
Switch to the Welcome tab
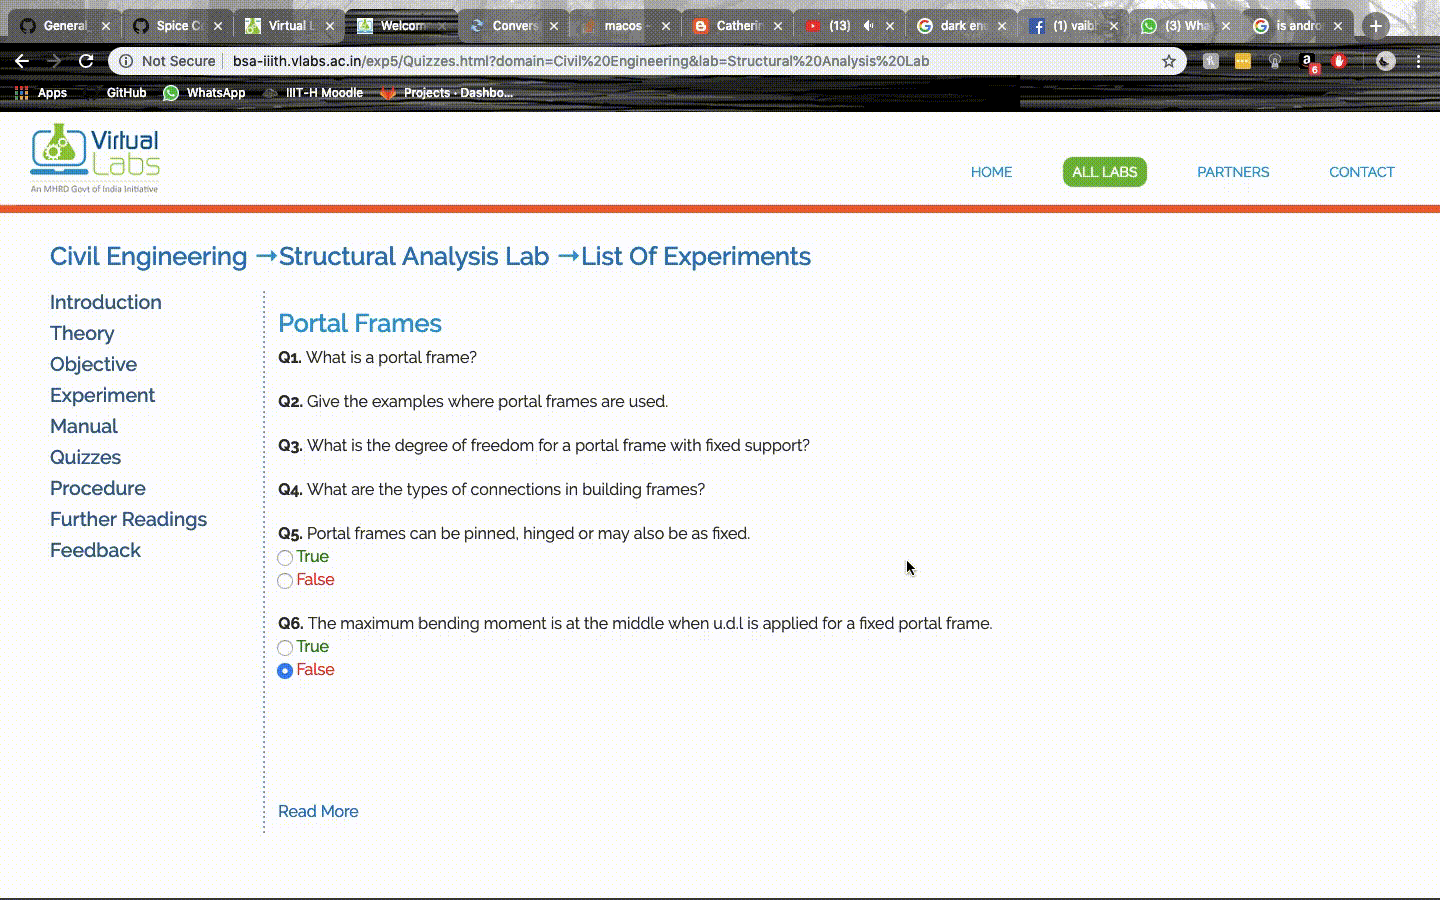coord(400,26)
